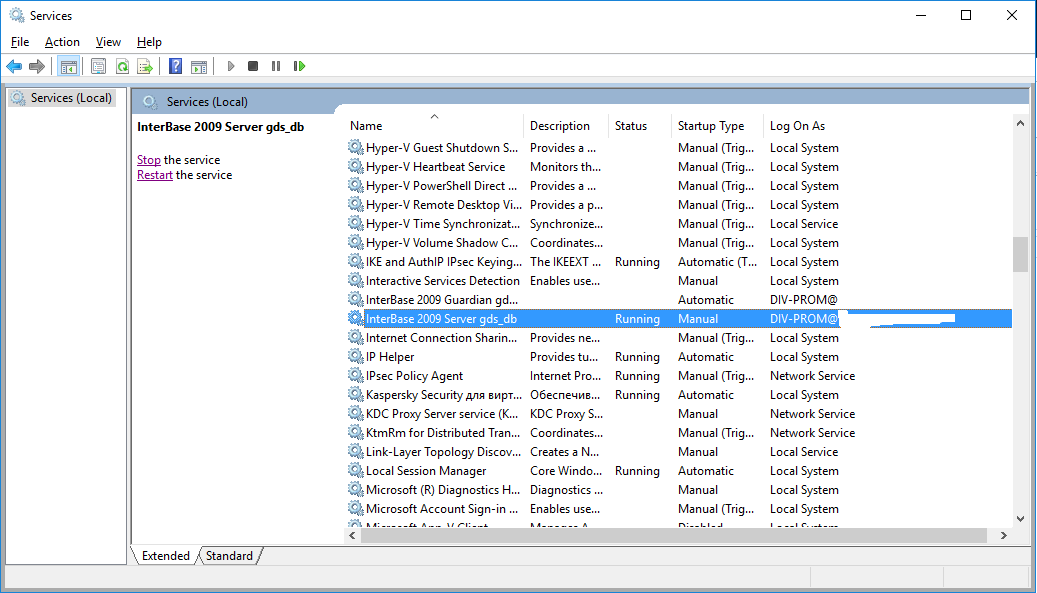Viewport: 1037px width, 593px height.
Task: Click the Back arrow toolbar icon
Action: tap(14, 66)
